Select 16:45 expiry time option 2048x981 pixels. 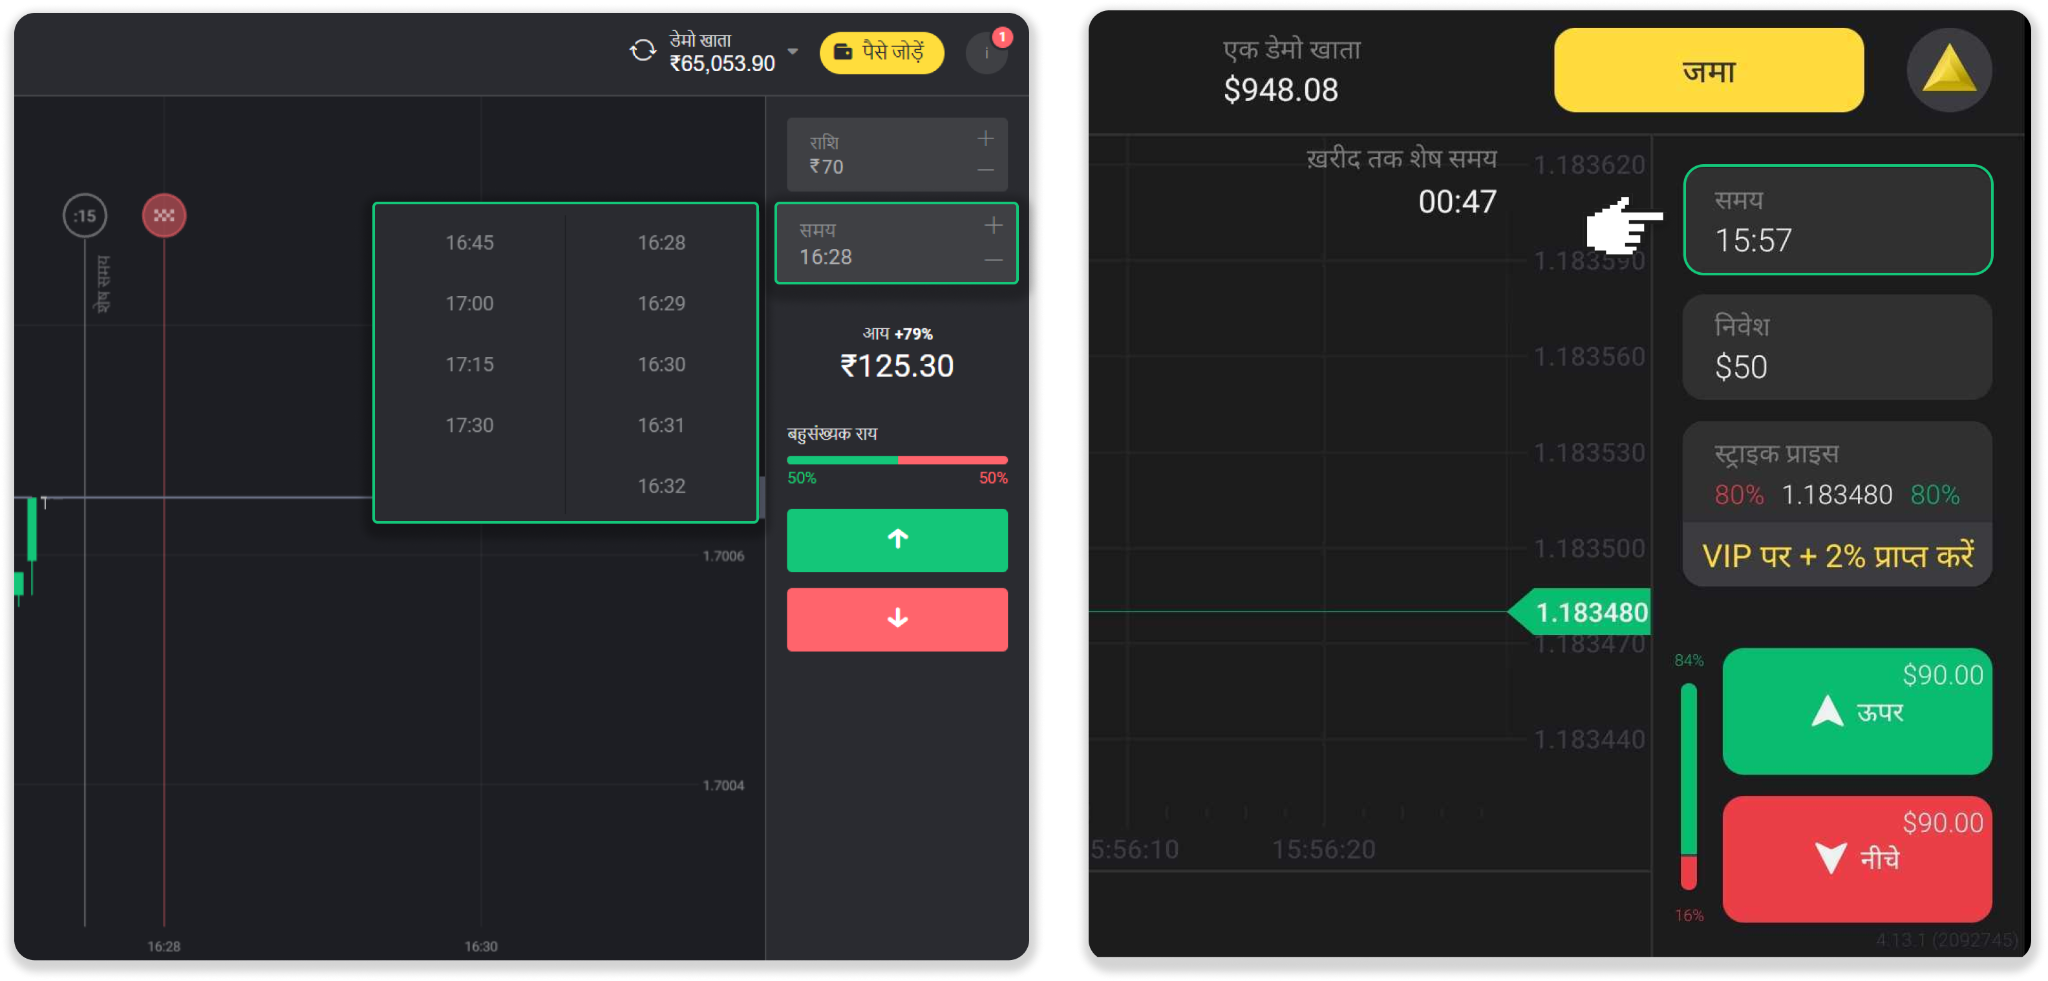pos(469,243)
